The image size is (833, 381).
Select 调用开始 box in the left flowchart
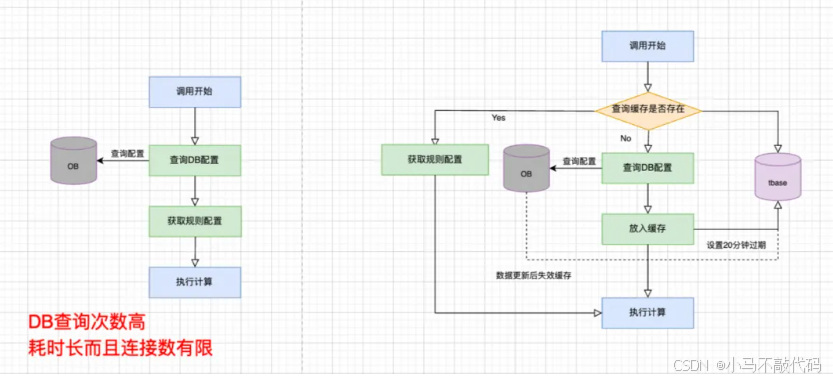click(x=195, y=92)
